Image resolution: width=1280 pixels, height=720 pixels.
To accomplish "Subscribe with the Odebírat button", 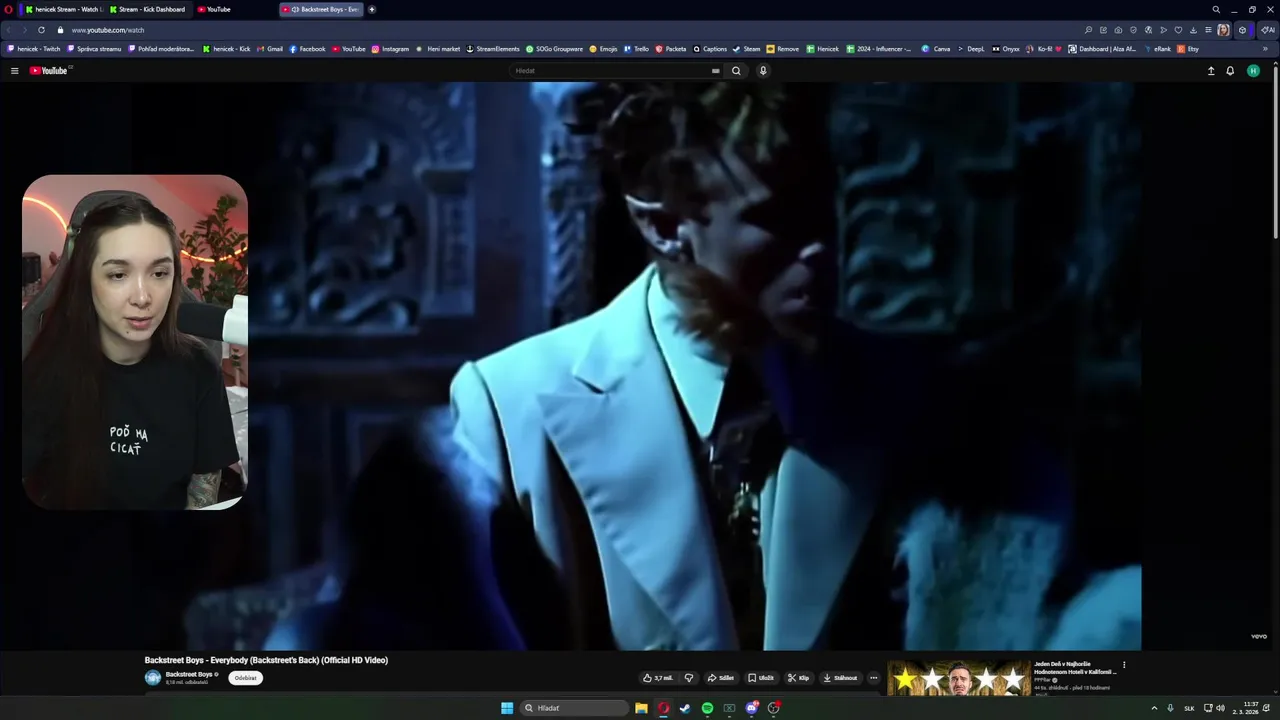I will pyautogui.click(x=245, y=678).
